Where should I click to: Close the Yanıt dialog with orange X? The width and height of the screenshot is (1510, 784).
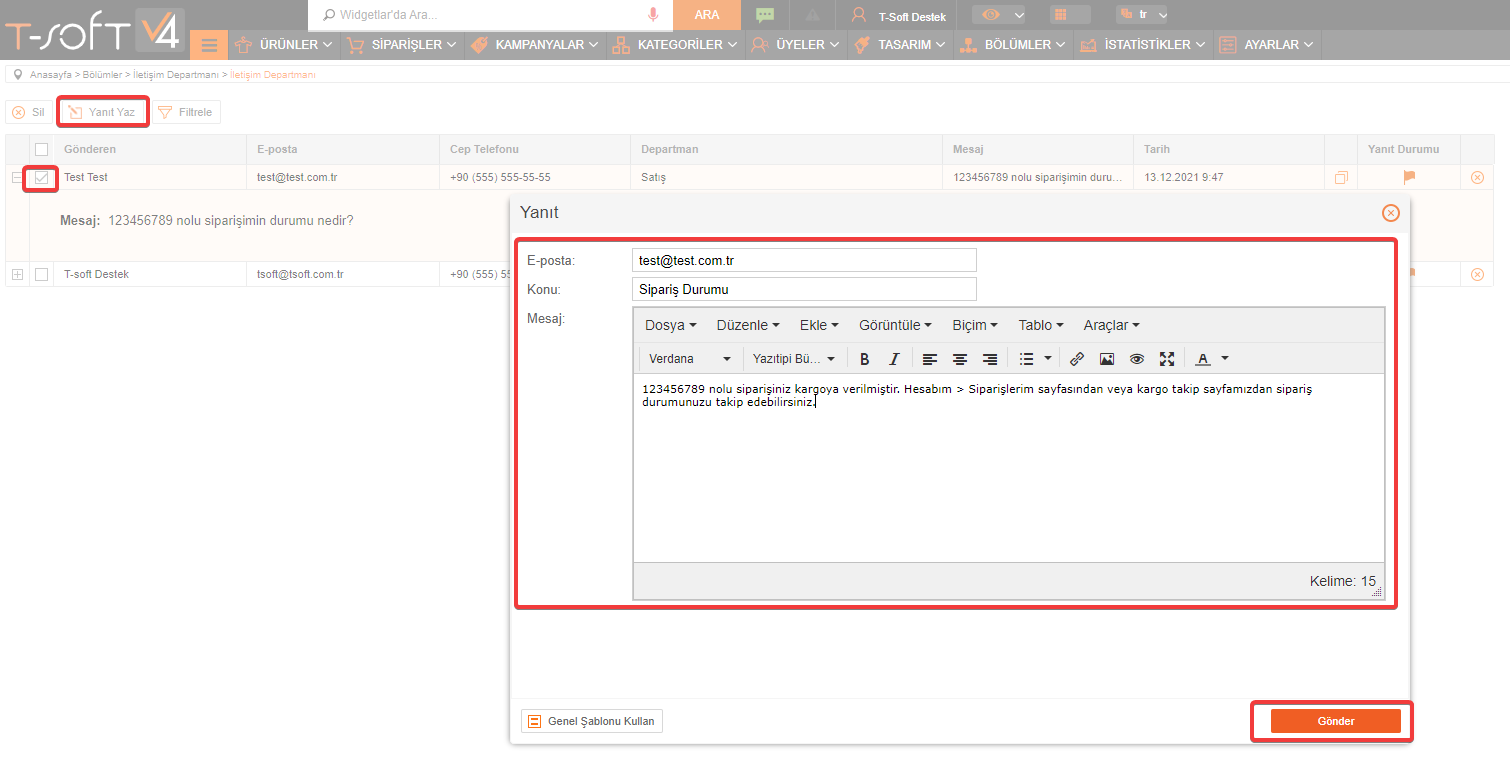[1390, 213]
